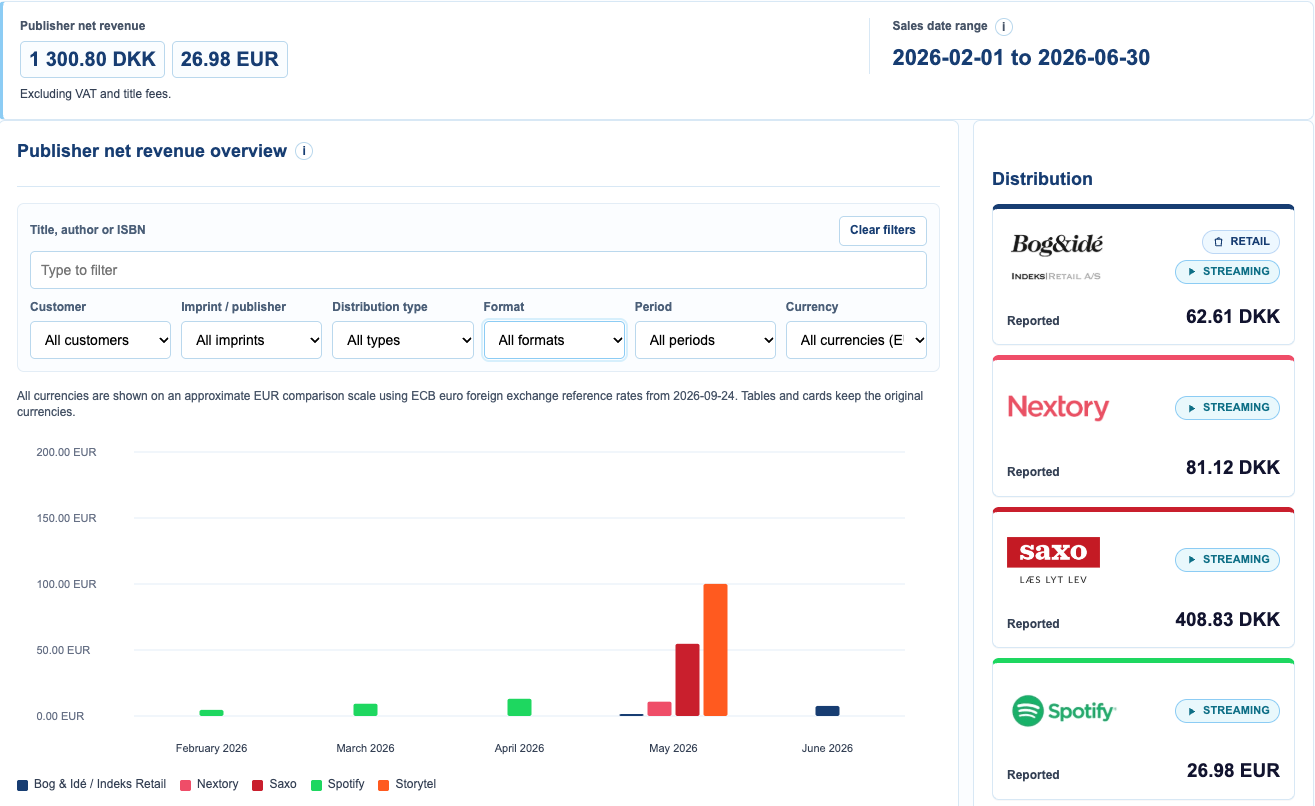
Task: Click STREAMING badge on Spotify card
Action: tap(1227, 710)
